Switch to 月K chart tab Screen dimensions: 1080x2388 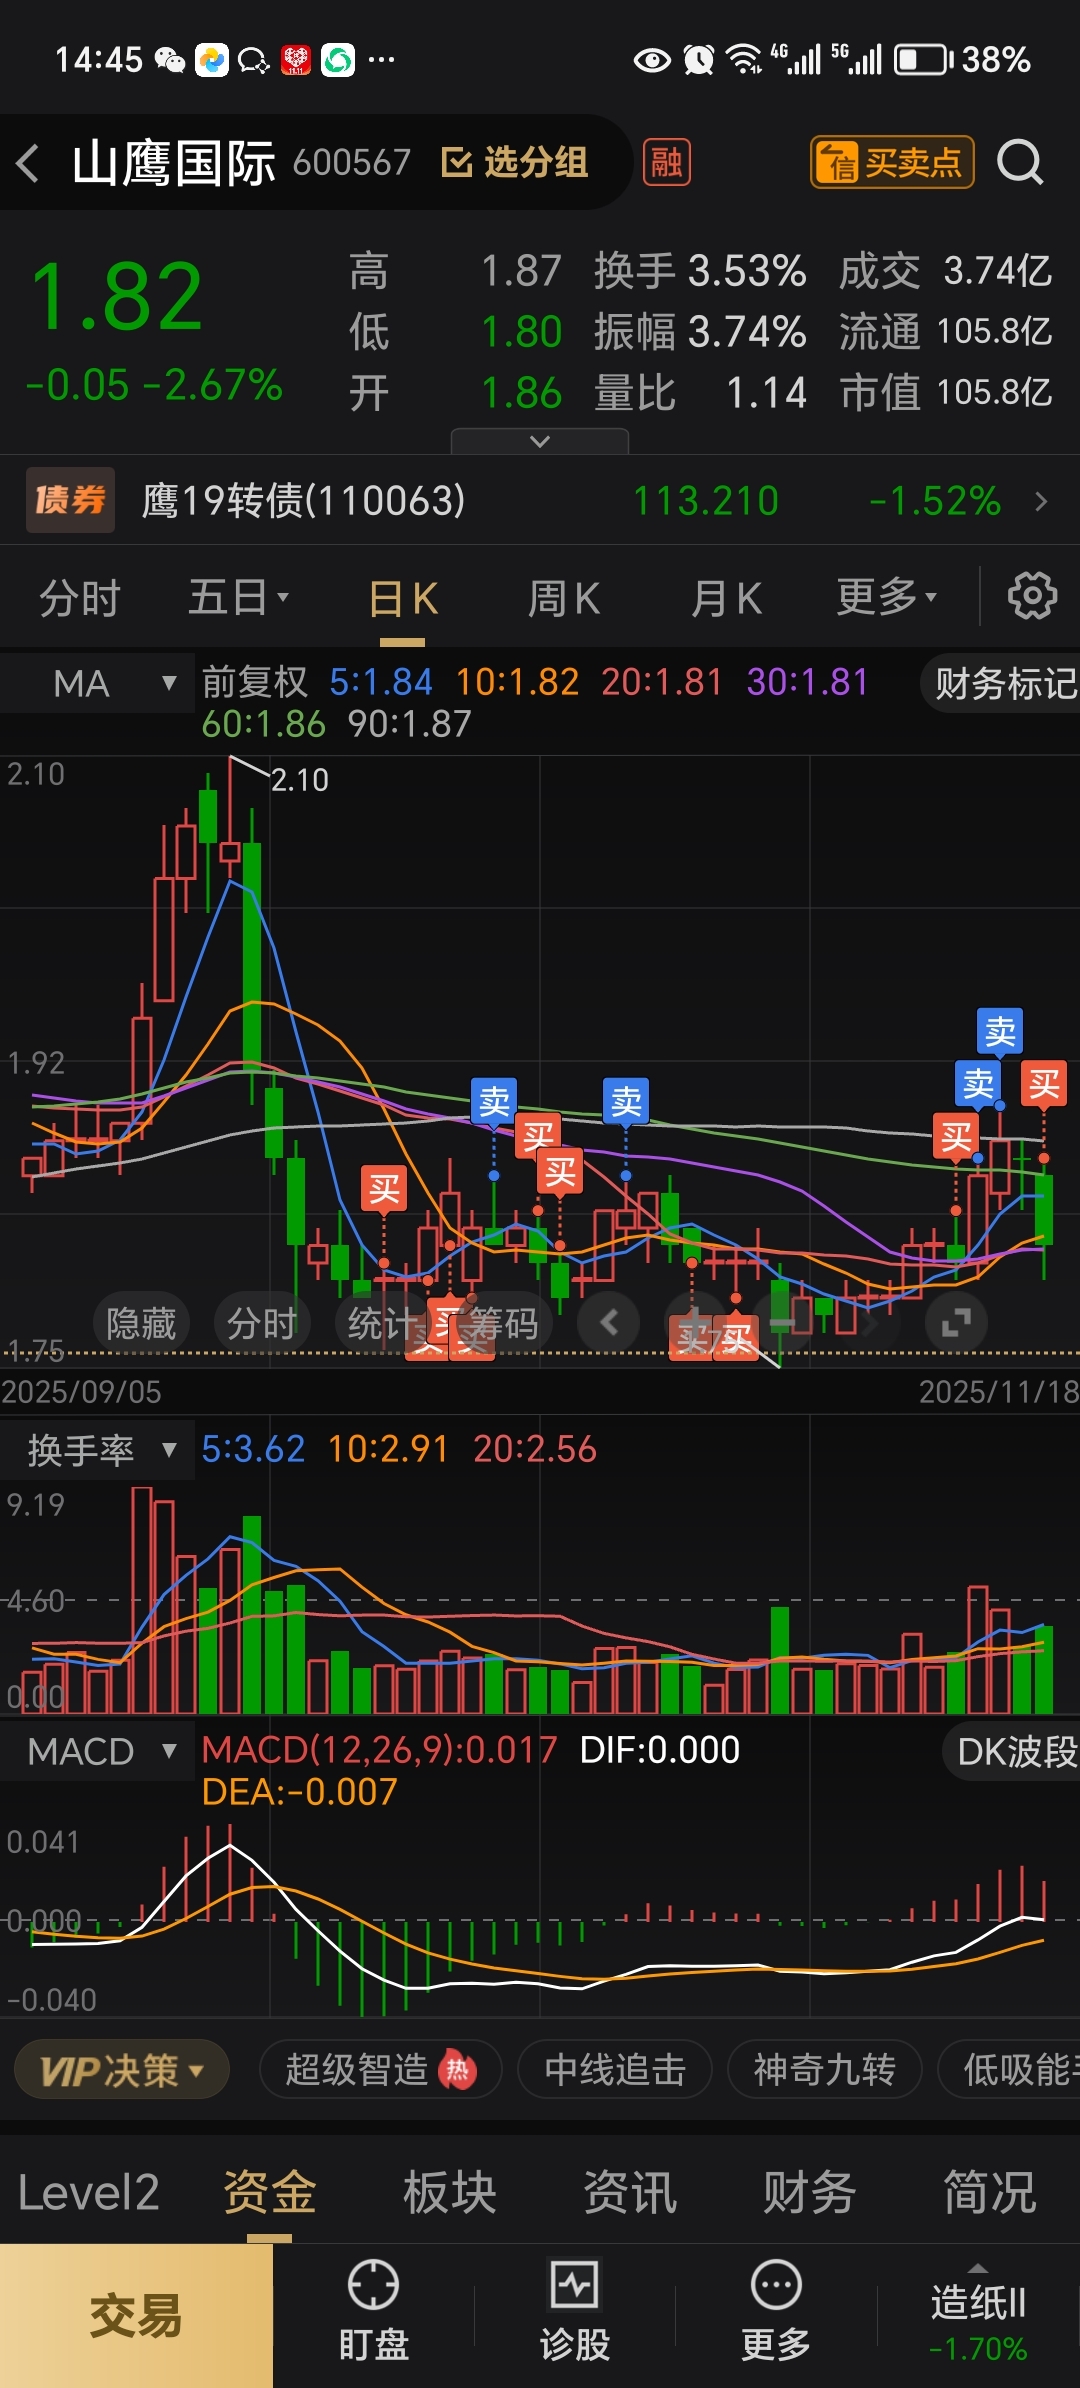click(727, 600)
